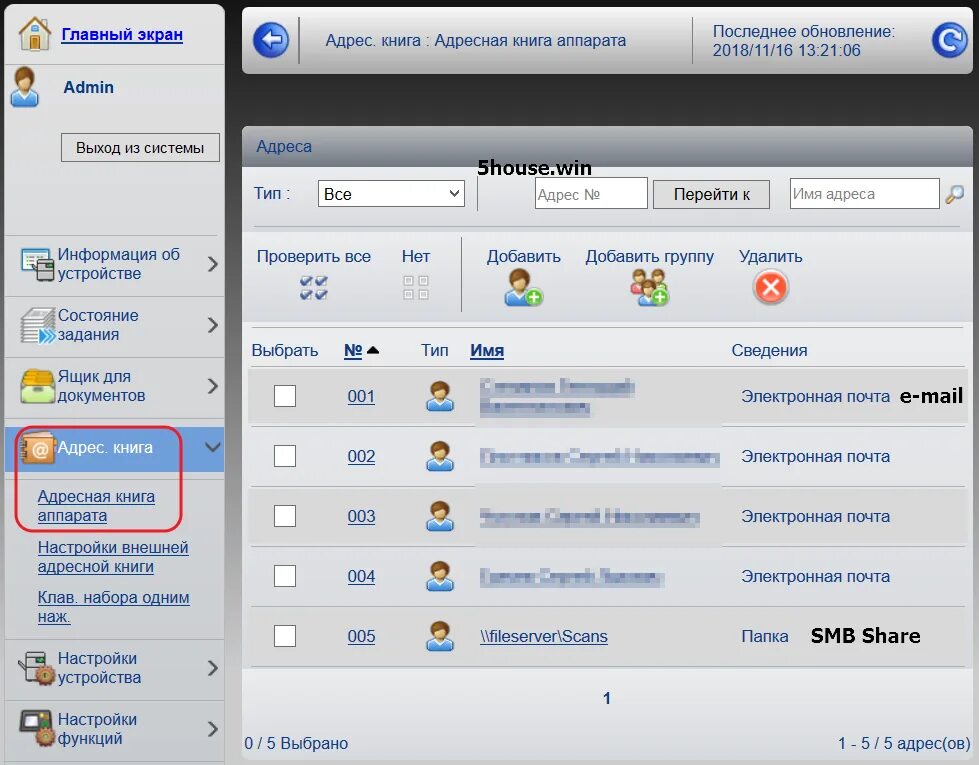Click the Добавить группу label
This screenshot has height=765, width=979.
point(649,257)
